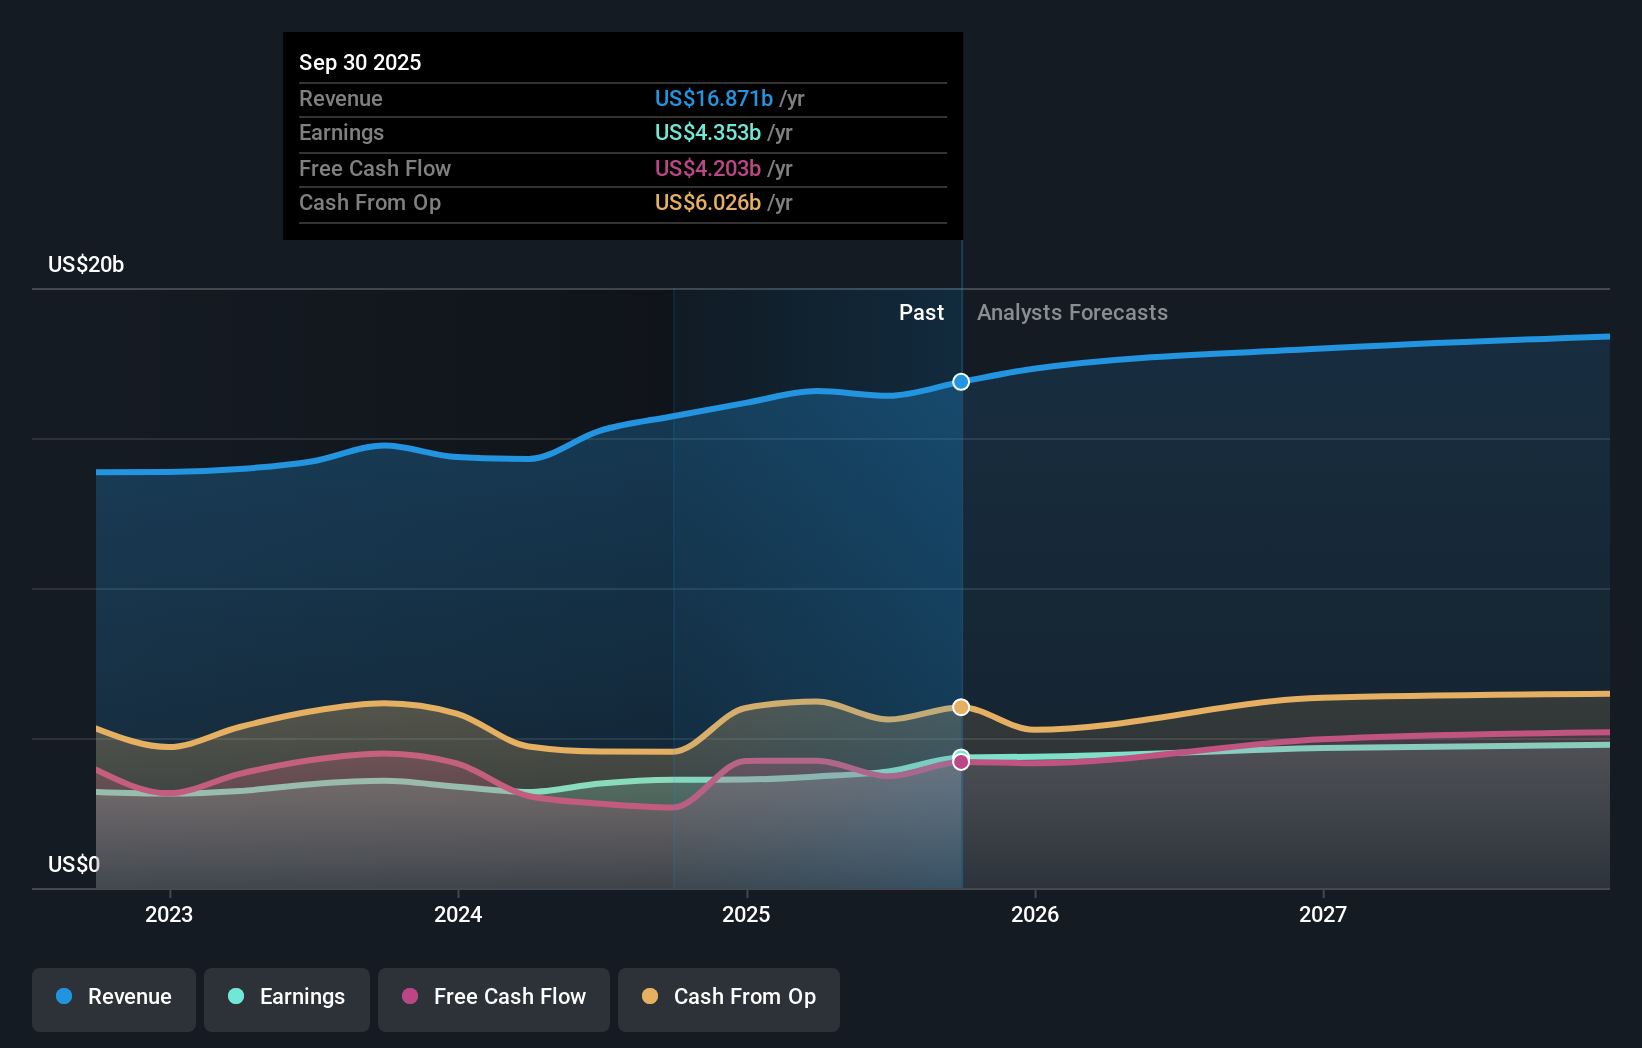The width and height of the screenshot is (1642, 1048).
Task: Toggle the Revenue series visibility
Action: 113,998
